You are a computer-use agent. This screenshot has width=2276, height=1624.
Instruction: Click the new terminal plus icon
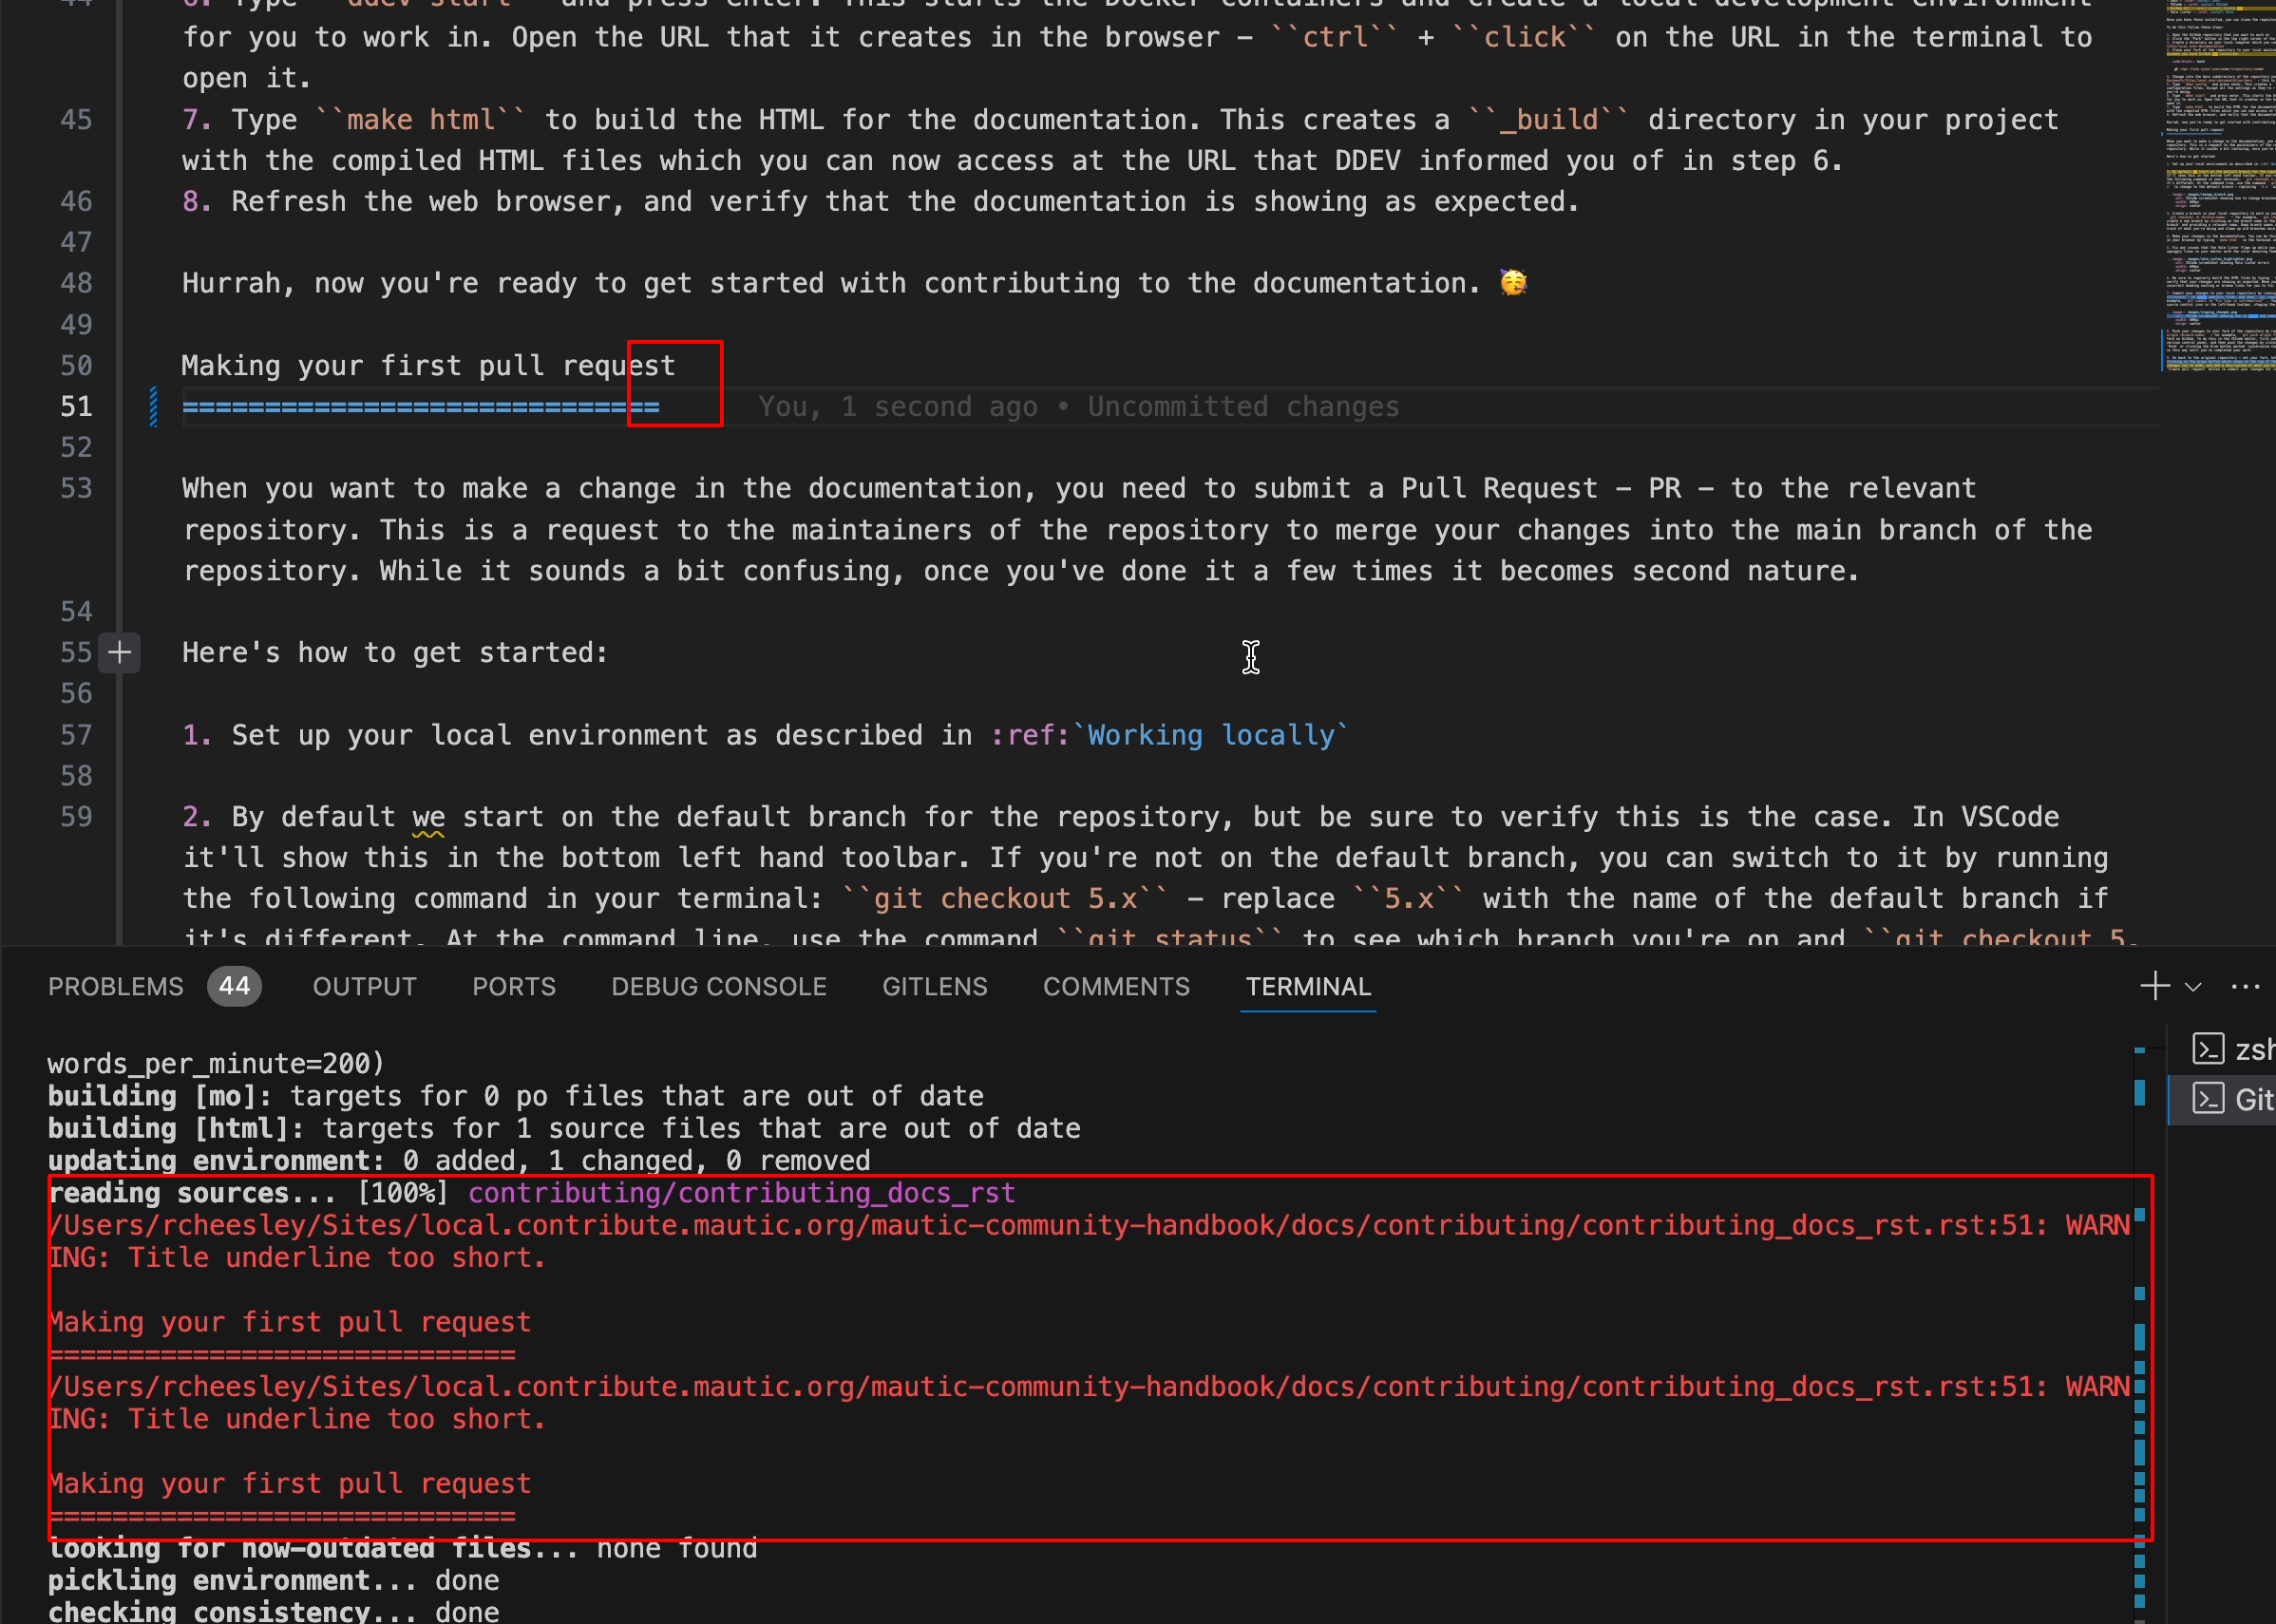[x=2155, y=986]
